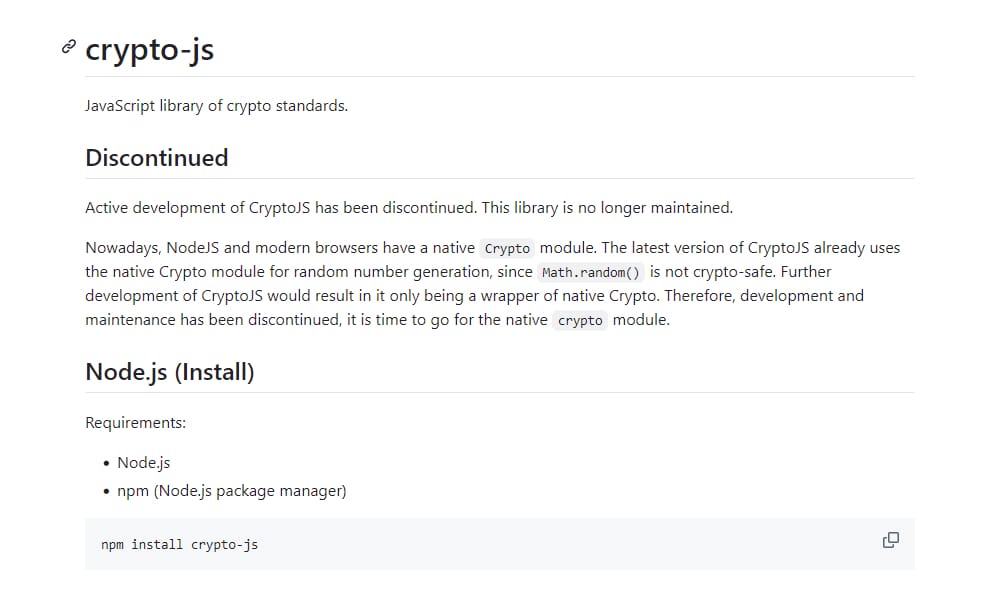The image size is (1000, 600).
Task: Click the 'Node.js (Install)' section heading
Action: tap(169, 371)
